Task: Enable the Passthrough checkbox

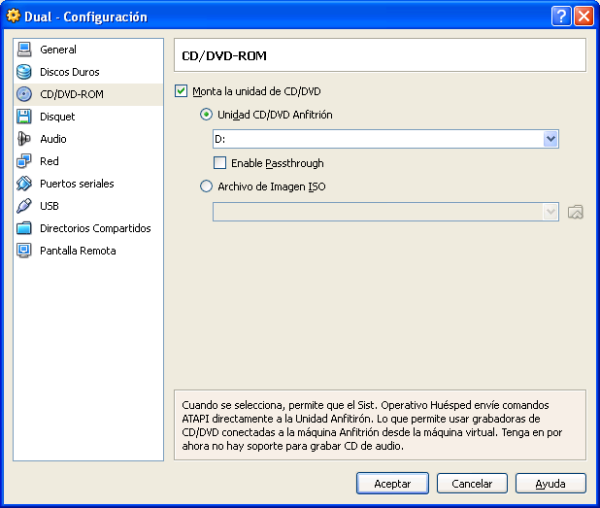Action: point(220,163)
